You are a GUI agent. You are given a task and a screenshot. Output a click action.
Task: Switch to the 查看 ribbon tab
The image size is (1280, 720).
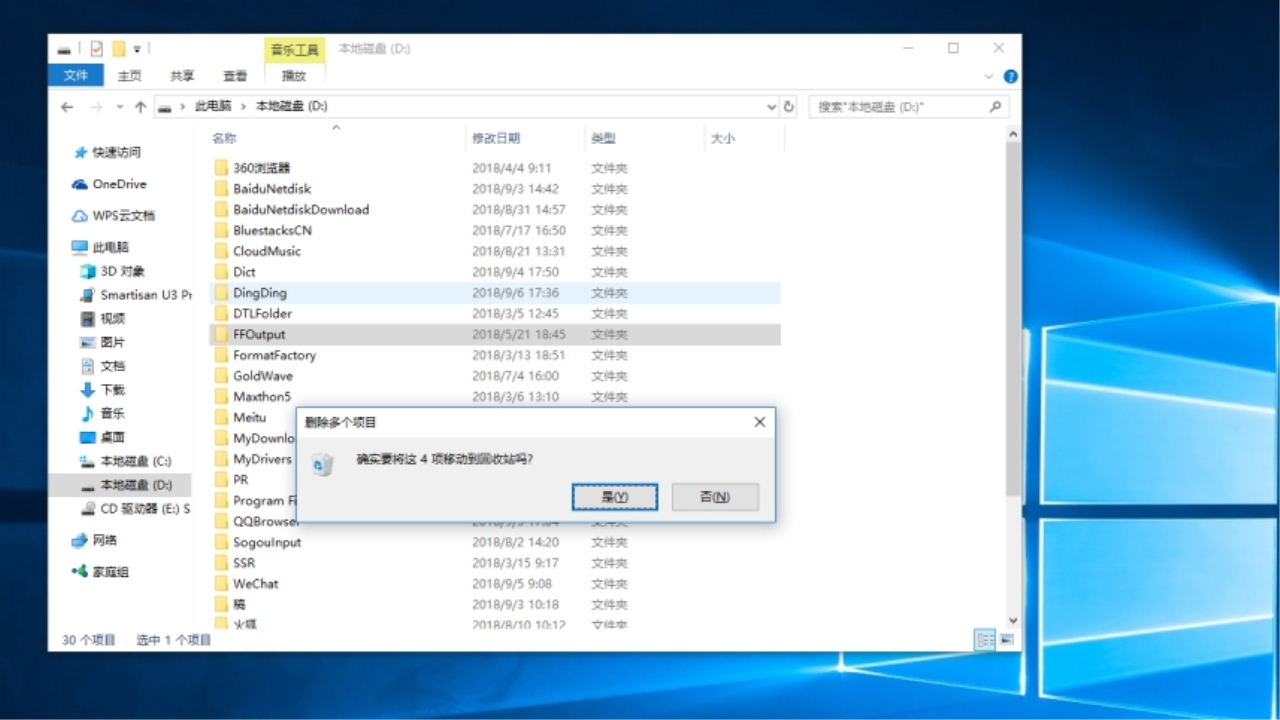point(235,76)
